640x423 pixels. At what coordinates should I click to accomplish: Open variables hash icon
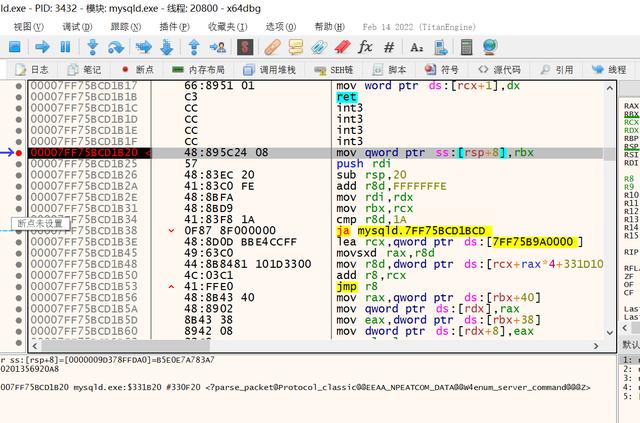tap(389, 47)
